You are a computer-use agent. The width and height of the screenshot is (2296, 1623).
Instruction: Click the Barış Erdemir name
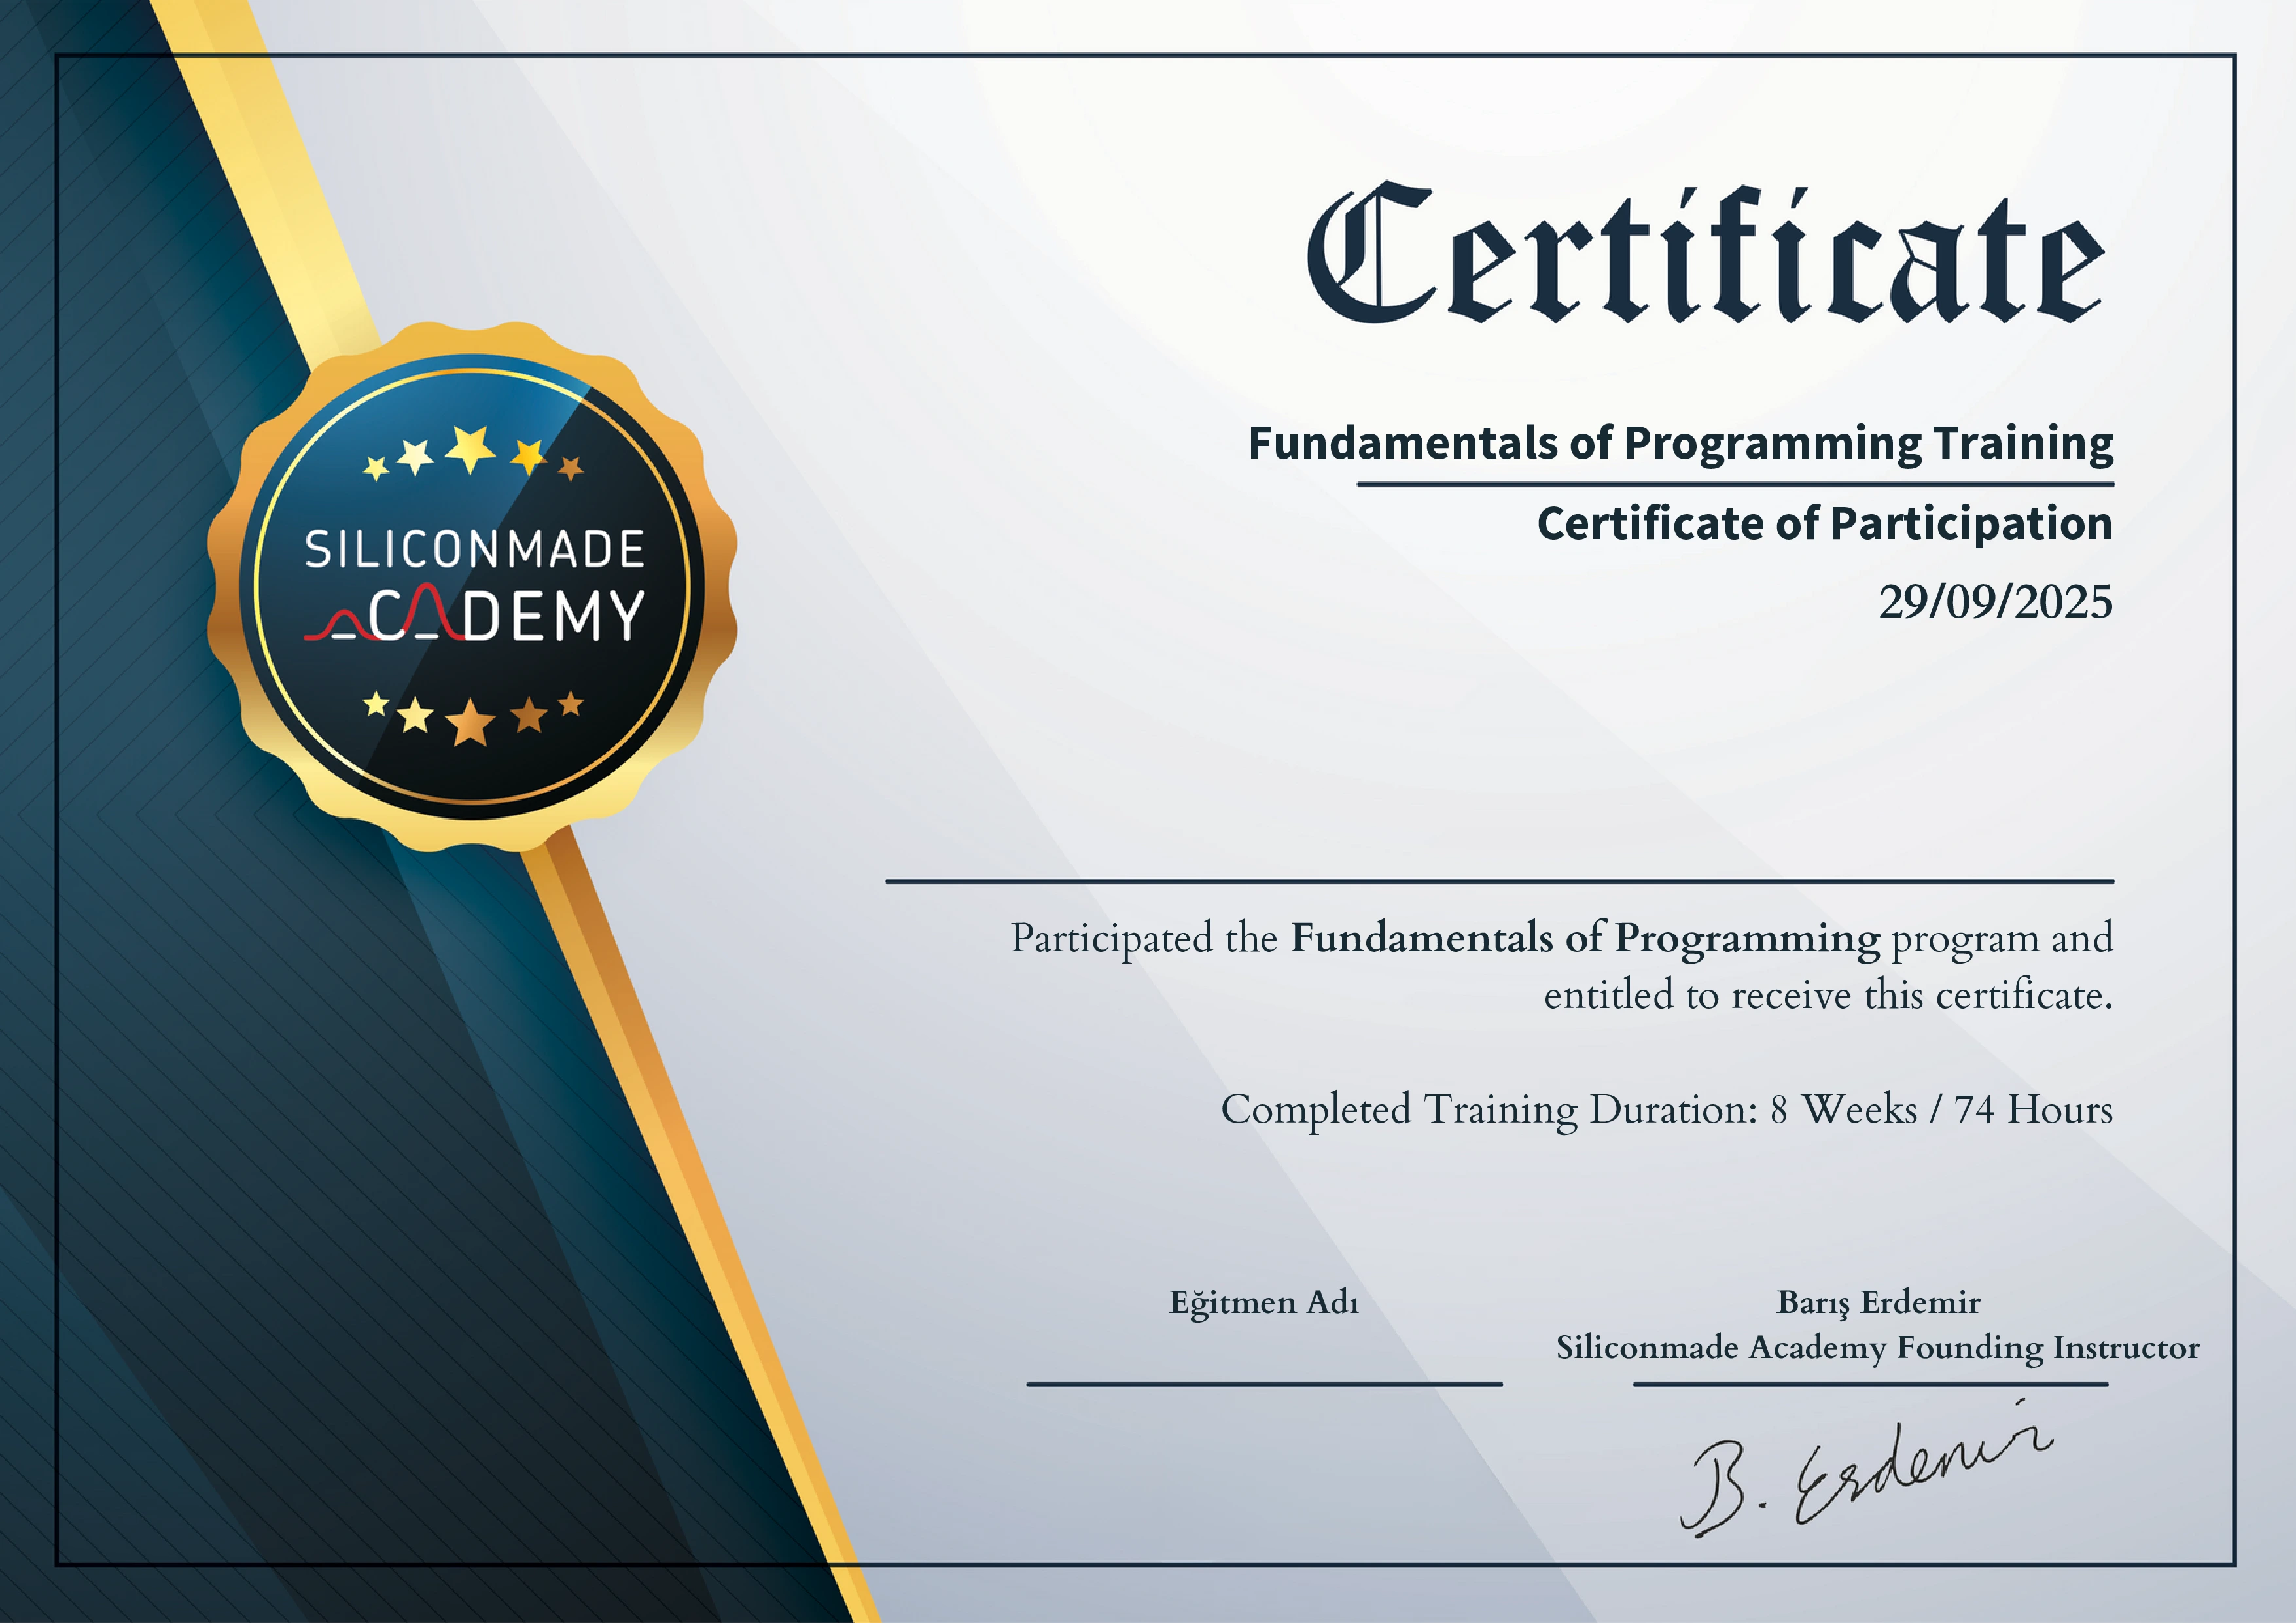(1878, 1302)
